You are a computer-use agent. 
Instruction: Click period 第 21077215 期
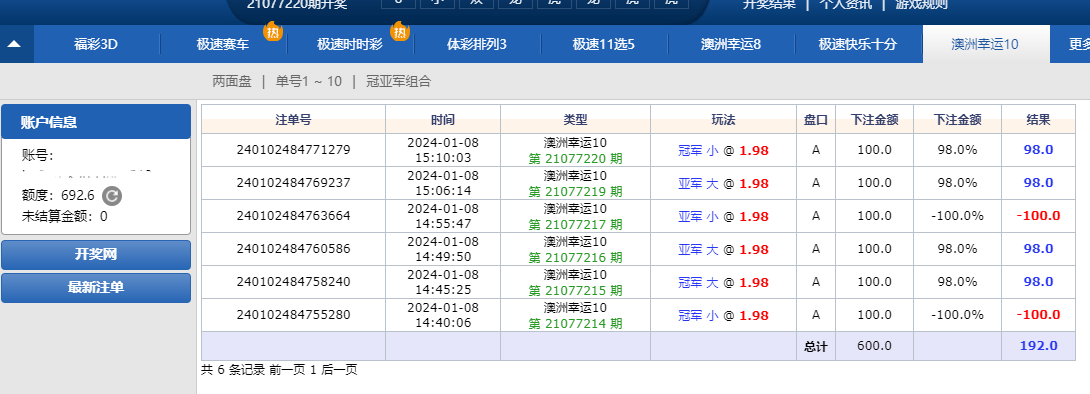pos(576,290)
